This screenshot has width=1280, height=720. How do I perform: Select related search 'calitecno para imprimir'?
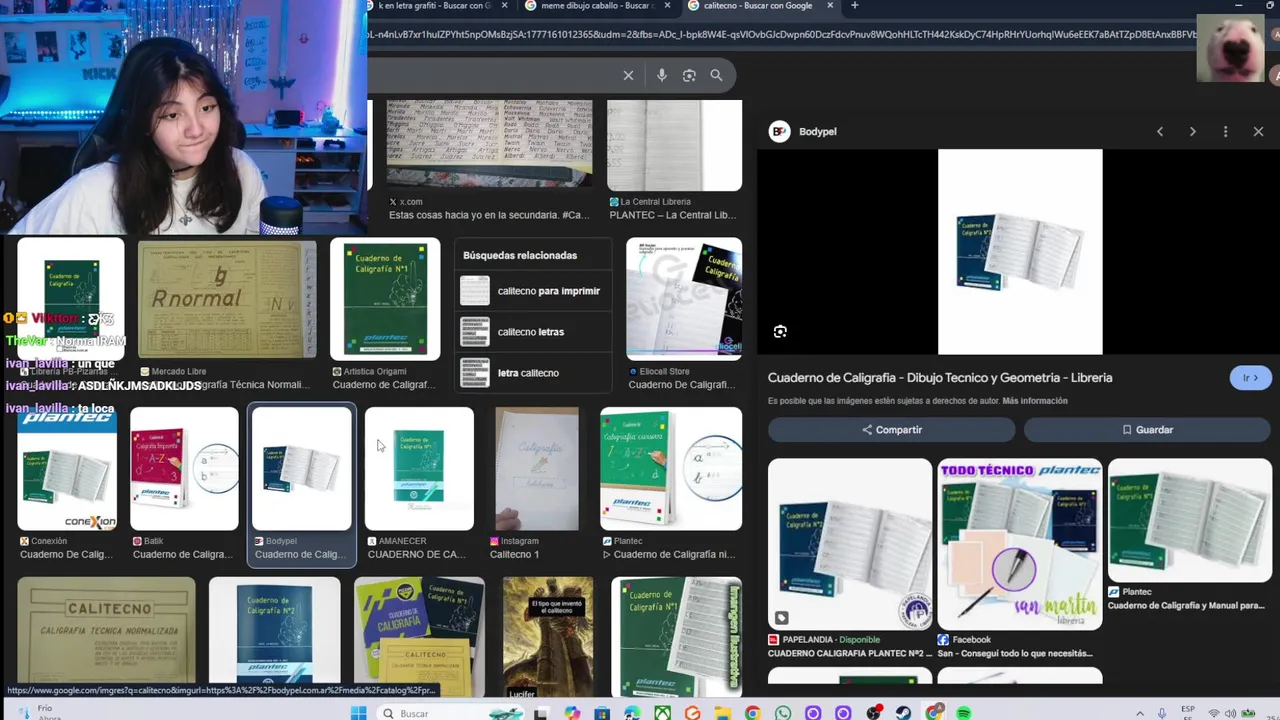click(x=531, y=291)
